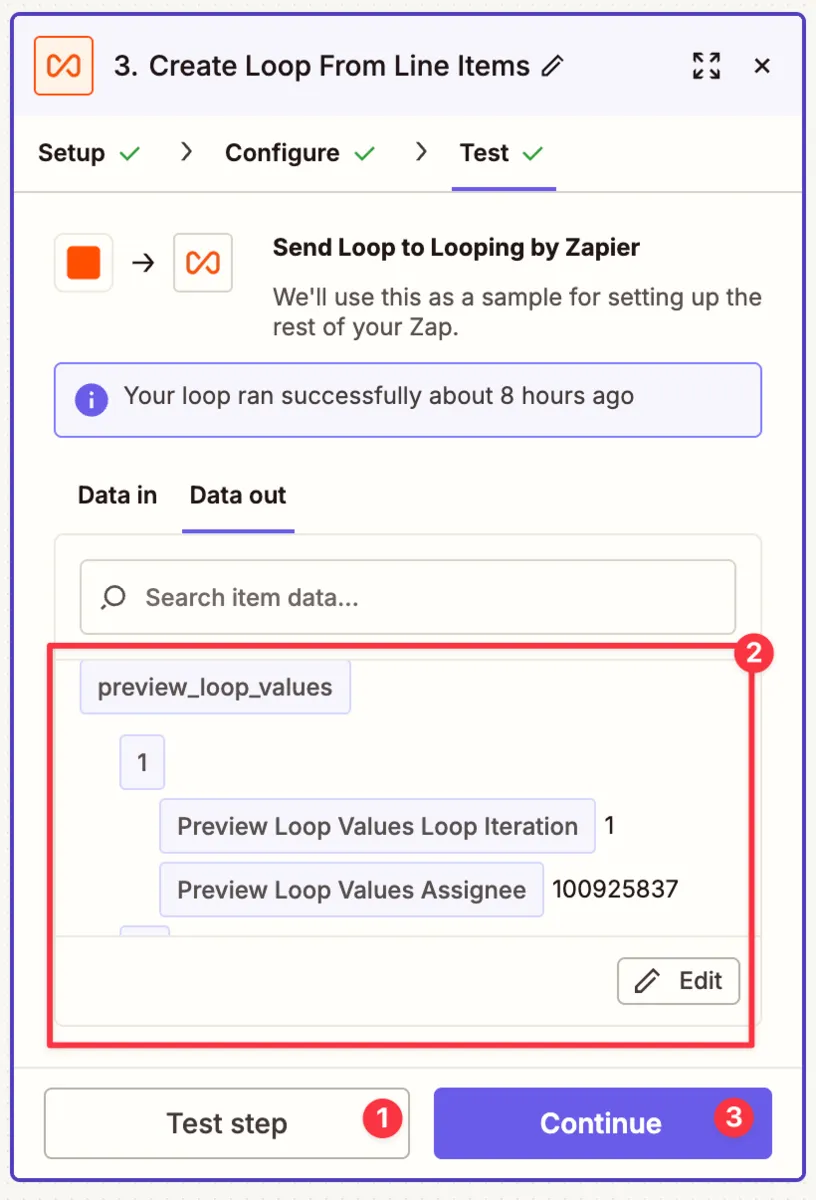The height and width of the screenshot is (1200, 816).
Task: Select the Data out tab
Action: point(238,496)
